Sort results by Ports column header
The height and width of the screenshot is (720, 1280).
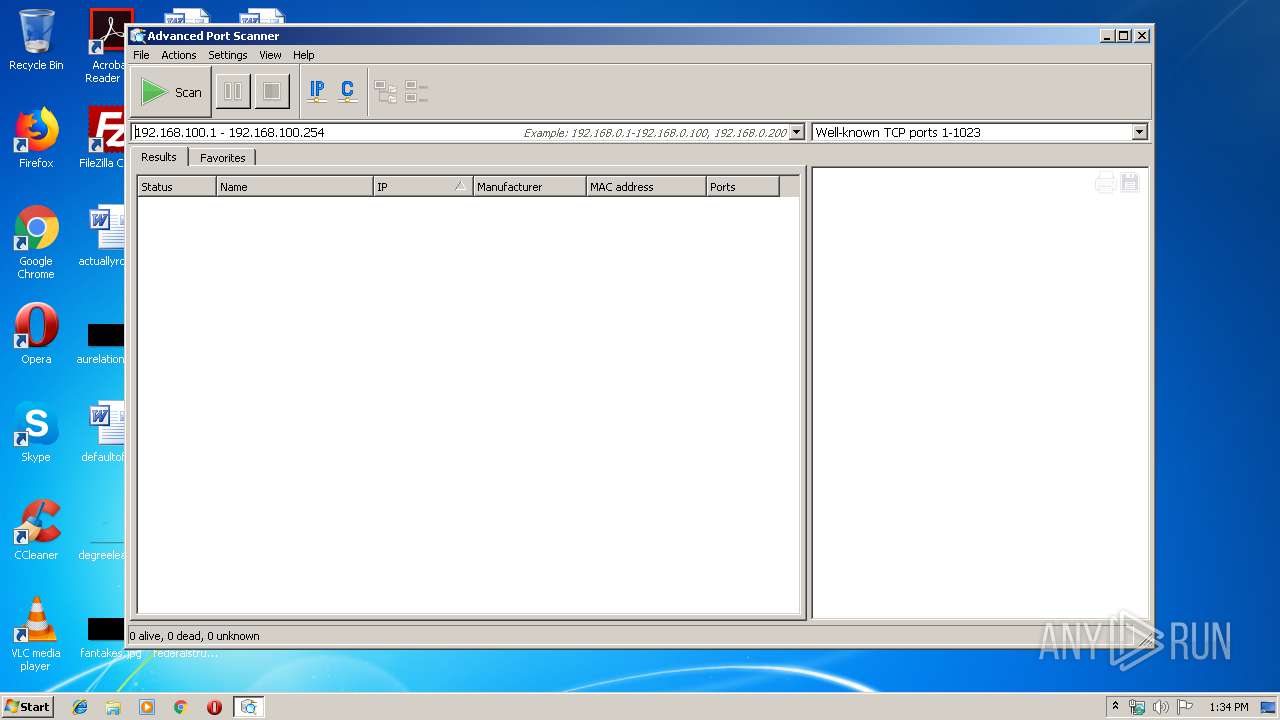pyautogui.click(x=742, y=187)
